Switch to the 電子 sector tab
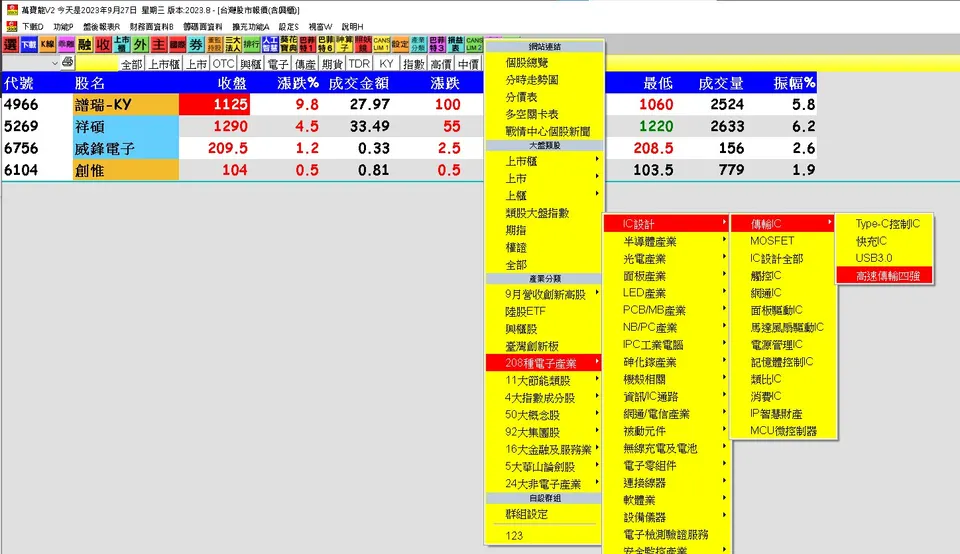The width and height of the screenshot is (960, 554). coord(277,64)
